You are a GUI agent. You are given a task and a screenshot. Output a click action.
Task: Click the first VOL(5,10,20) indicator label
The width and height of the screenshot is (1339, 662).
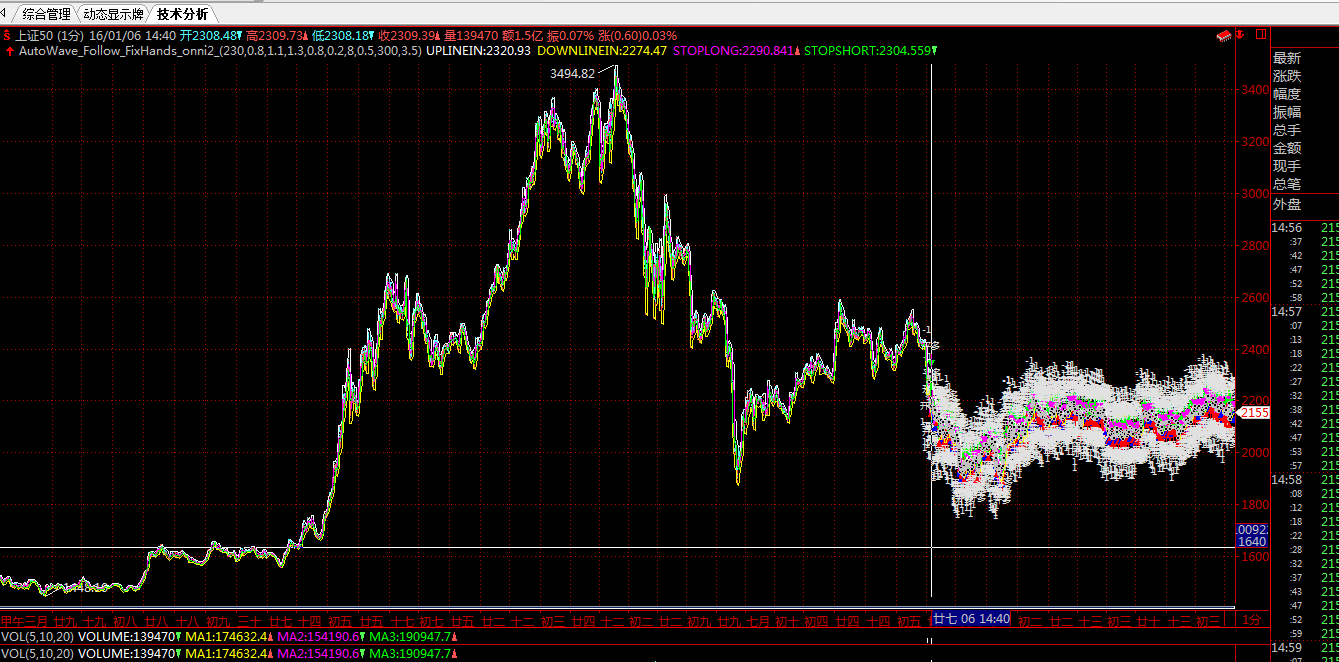point(36,636)
